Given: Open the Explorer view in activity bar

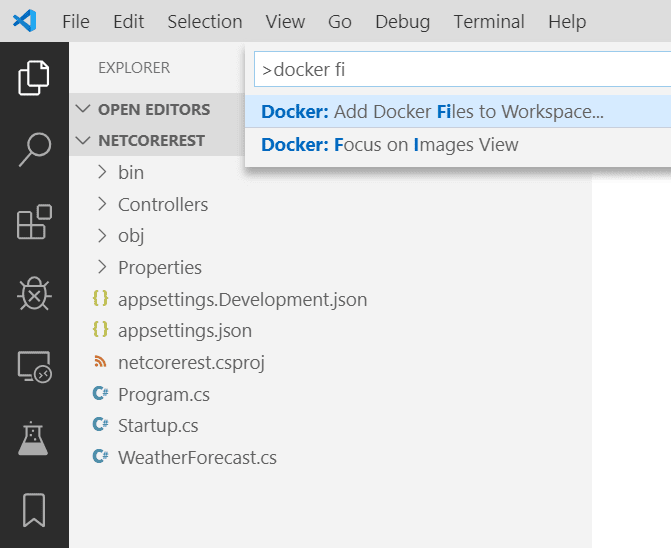Looking at the screenshot, I should (34, 78).
